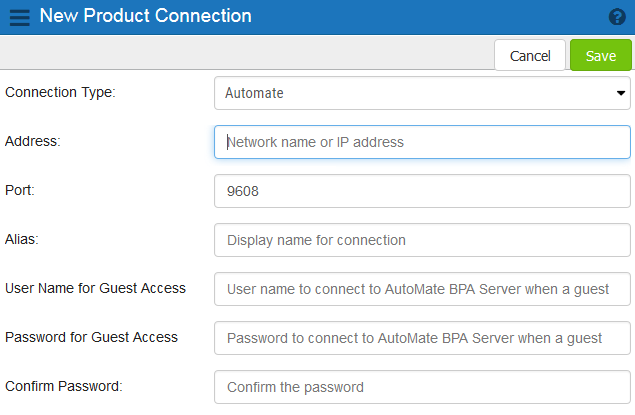
Task: Click the help question mark icon
Action: pos(617,17)
